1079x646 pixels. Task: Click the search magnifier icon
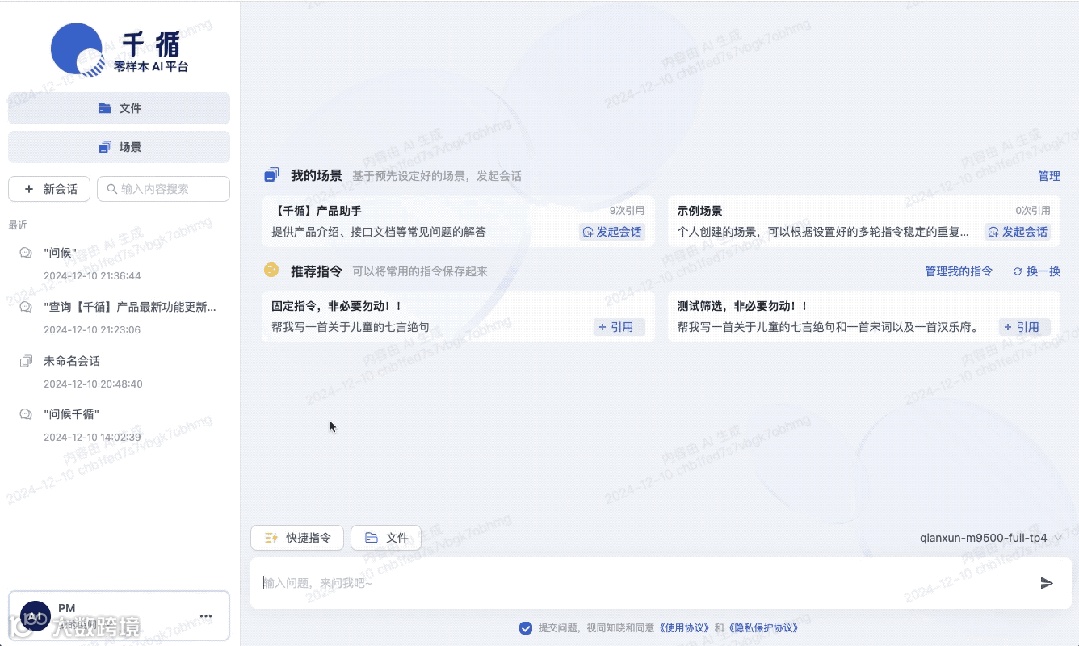pos(111,189)
